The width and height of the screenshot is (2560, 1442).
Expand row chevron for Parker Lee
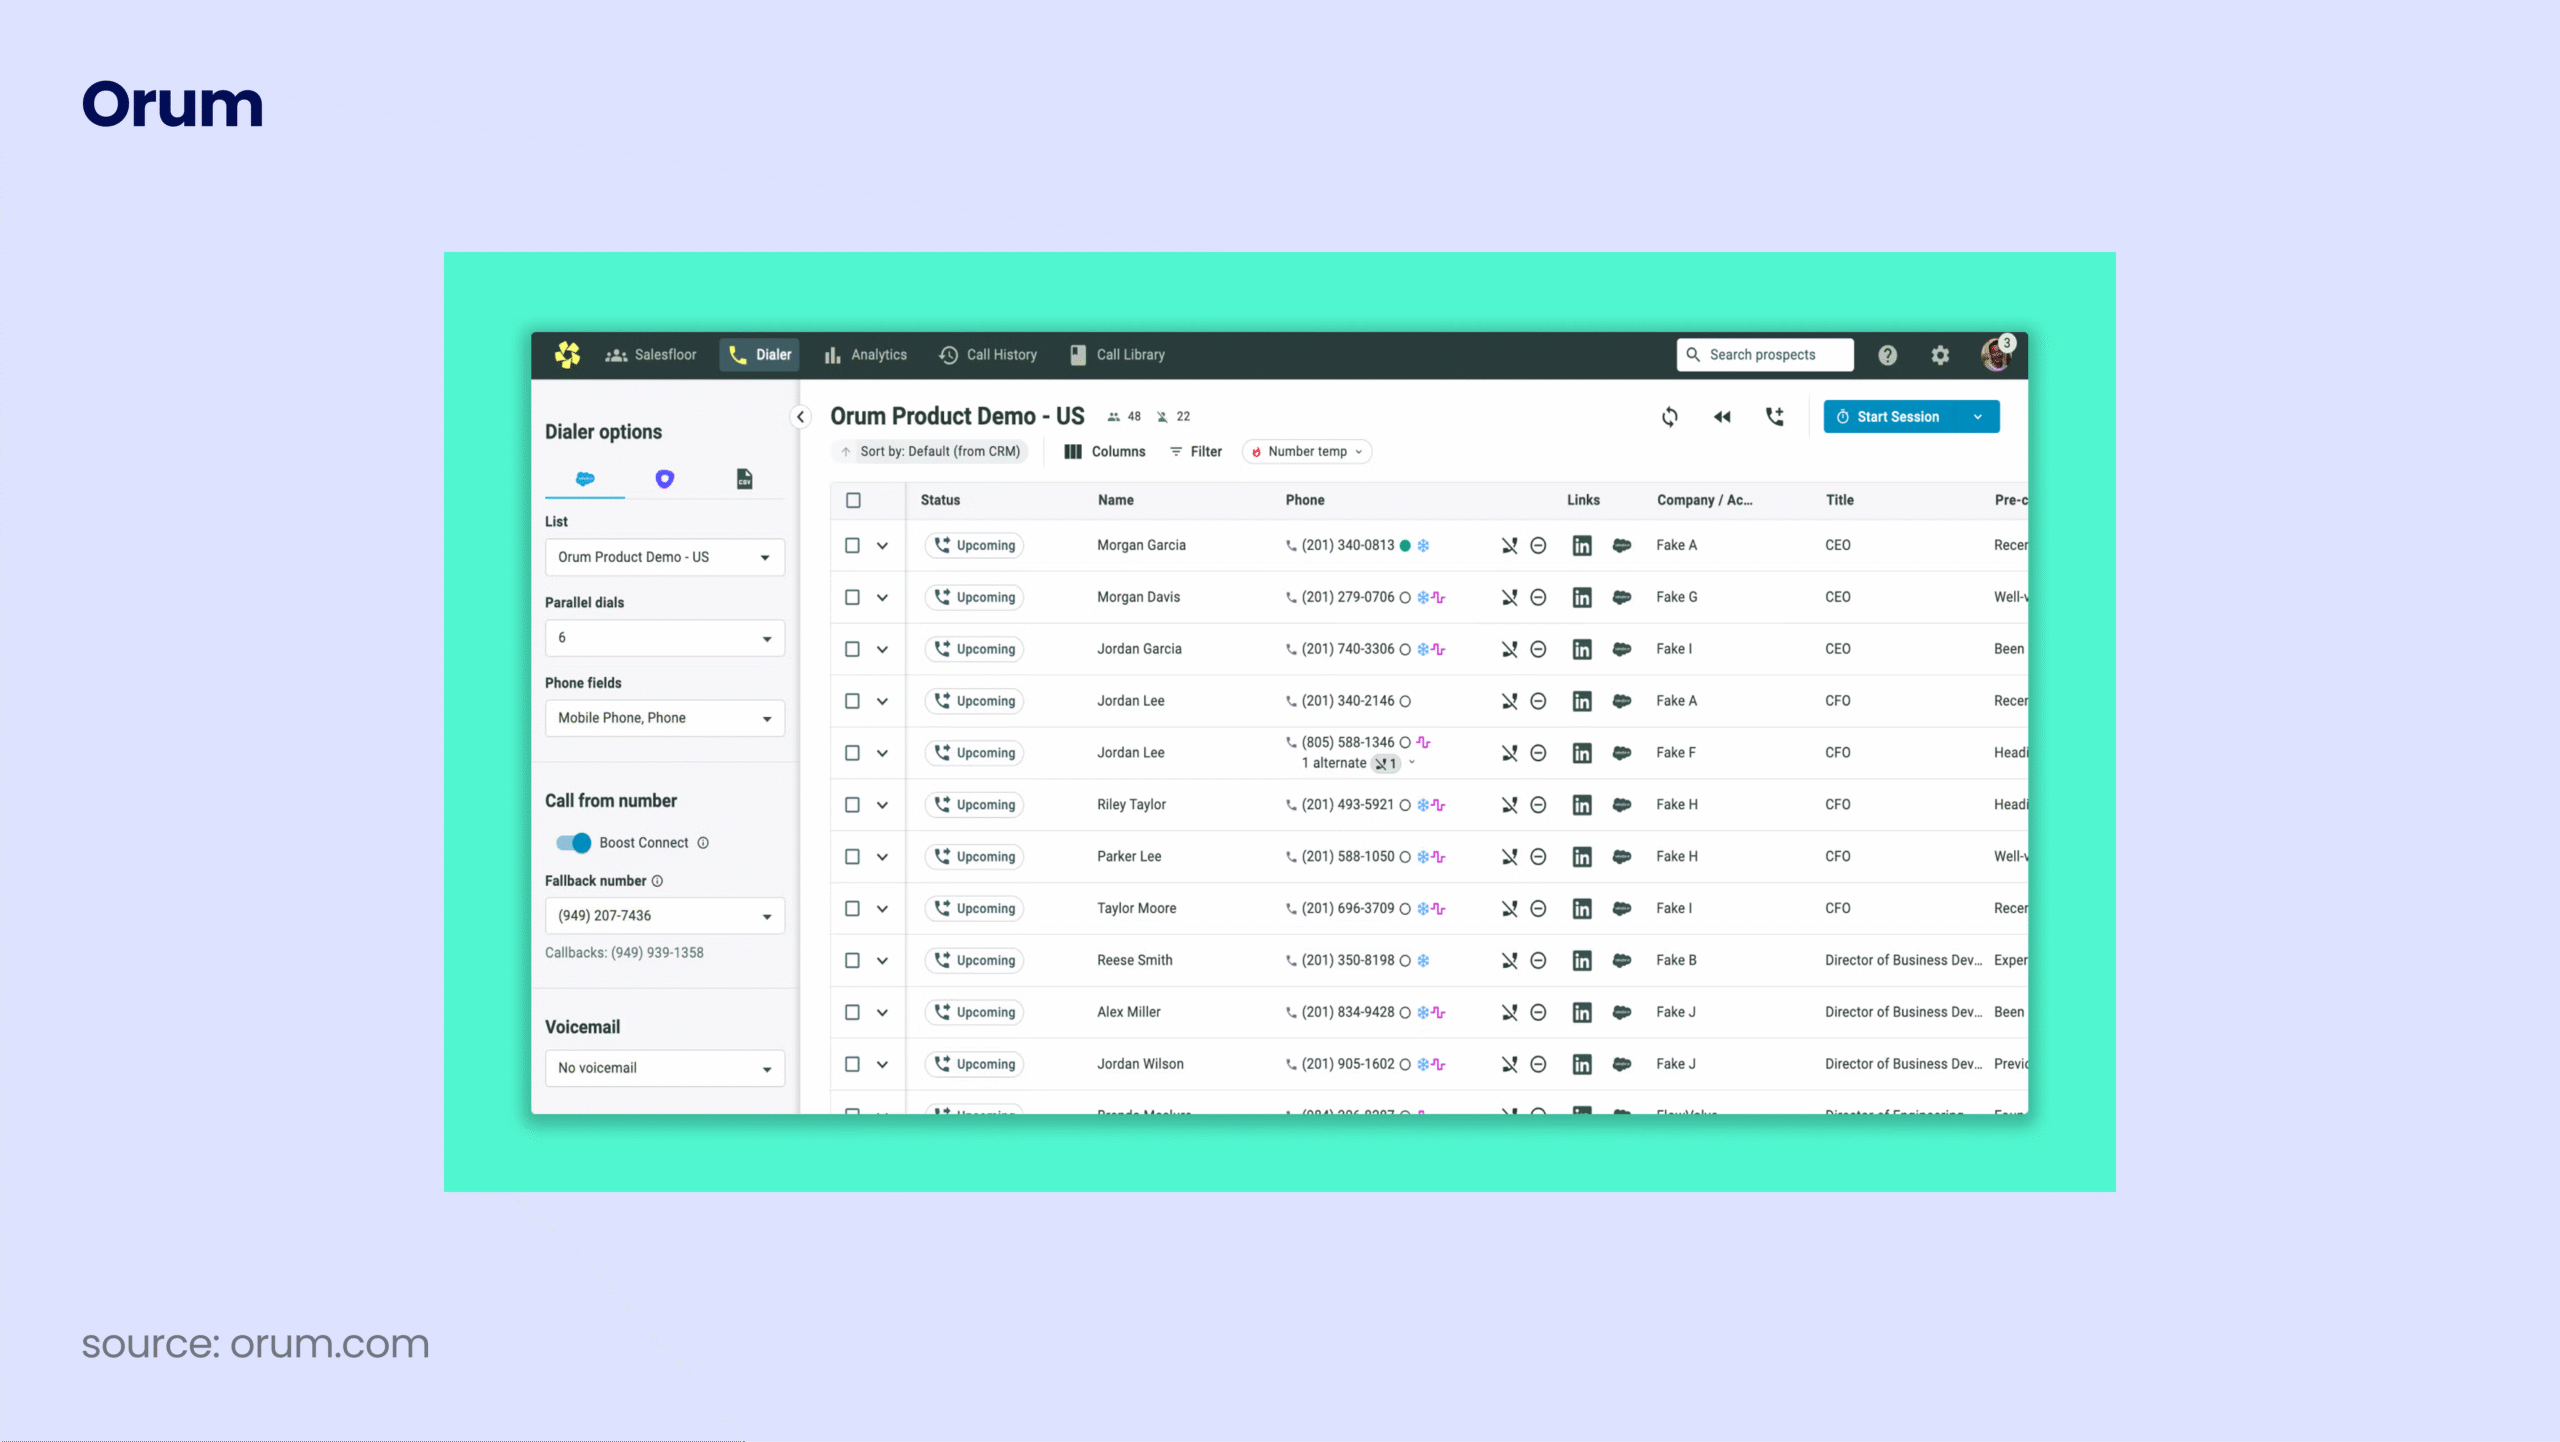pyautogui.click(x=882, y=857)
